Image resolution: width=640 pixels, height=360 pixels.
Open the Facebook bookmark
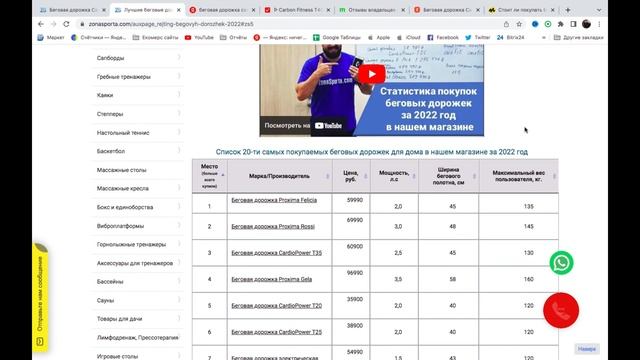coord(443,38)
